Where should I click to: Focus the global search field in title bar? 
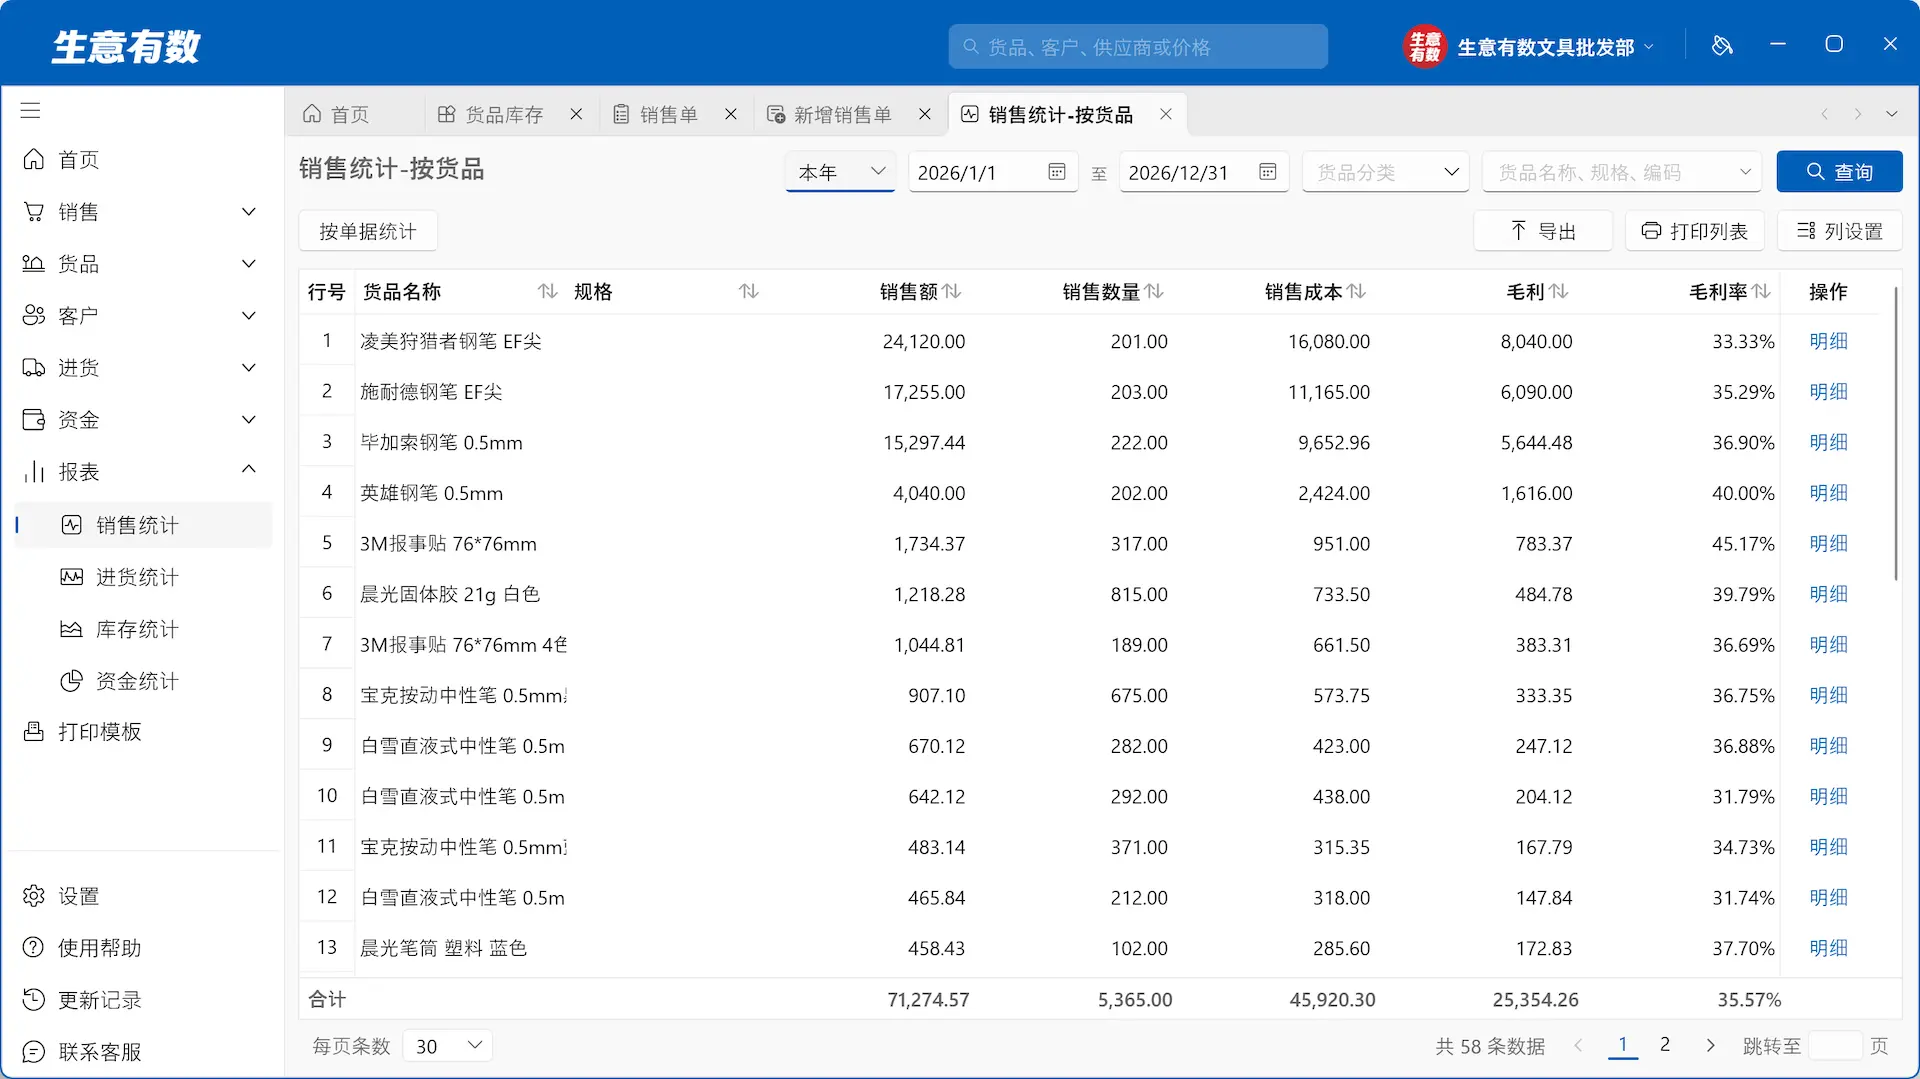1138,47
